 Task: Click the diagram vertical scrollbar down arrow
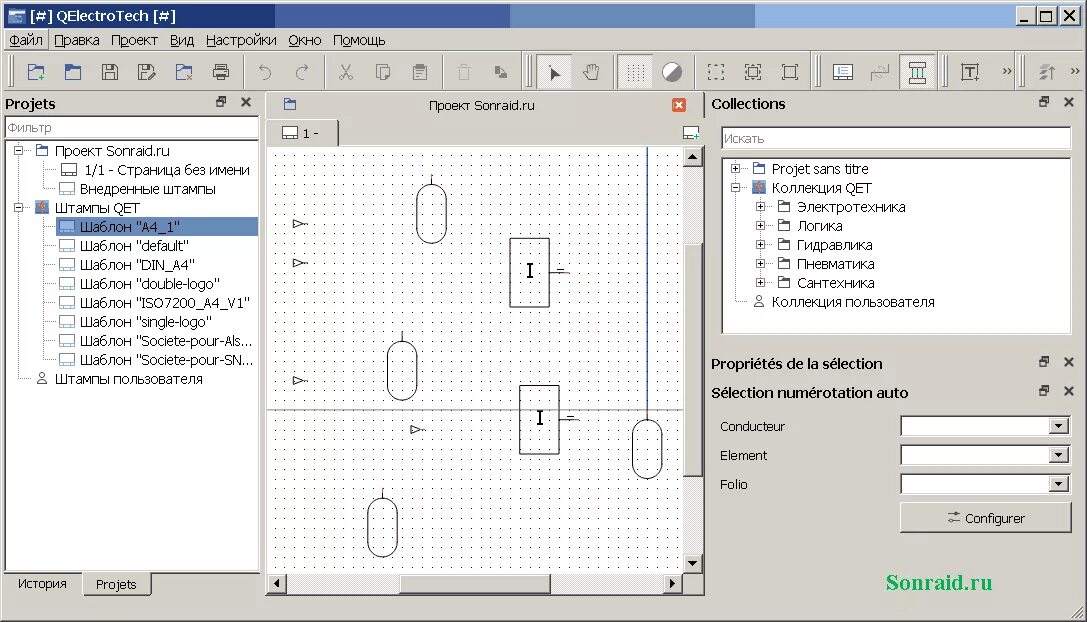(692, 563)
